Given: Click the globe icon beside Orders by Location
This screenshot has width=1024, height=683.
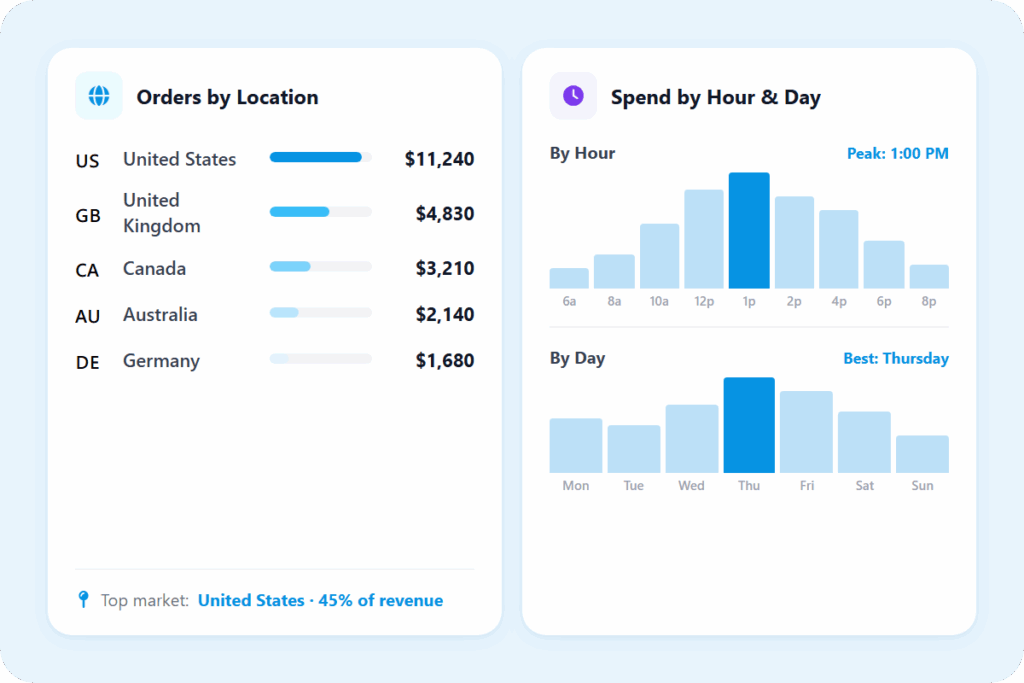Looking at the screenshot, I should [99, 96].
